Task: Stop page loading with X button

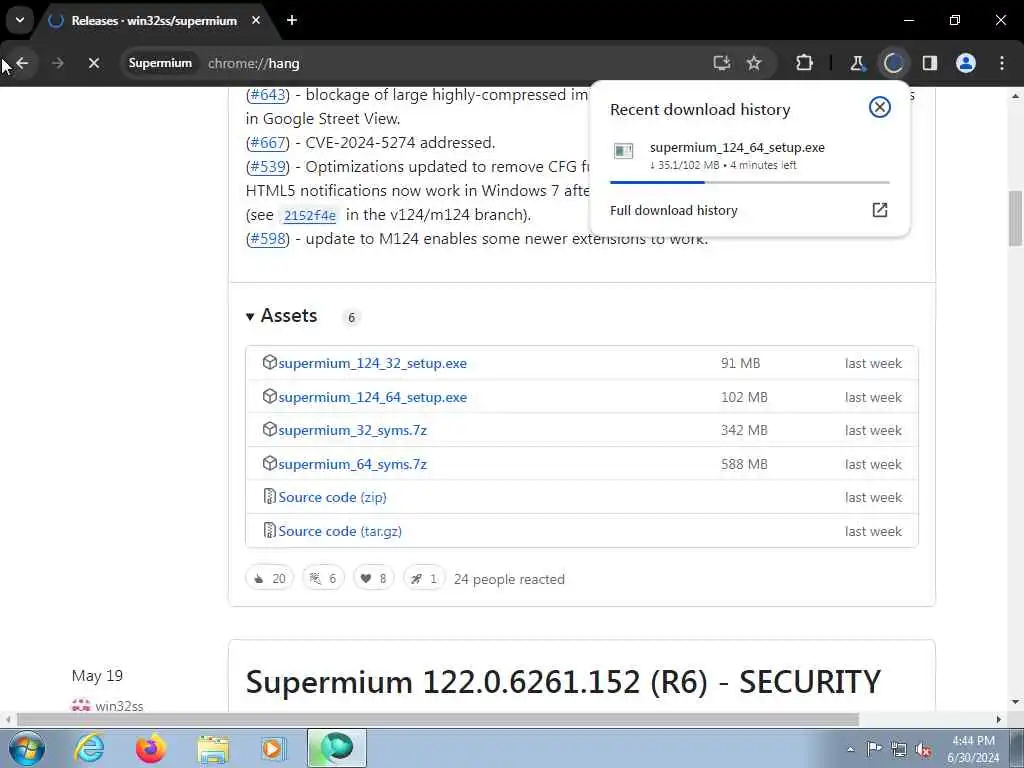Action: [93, 63]
